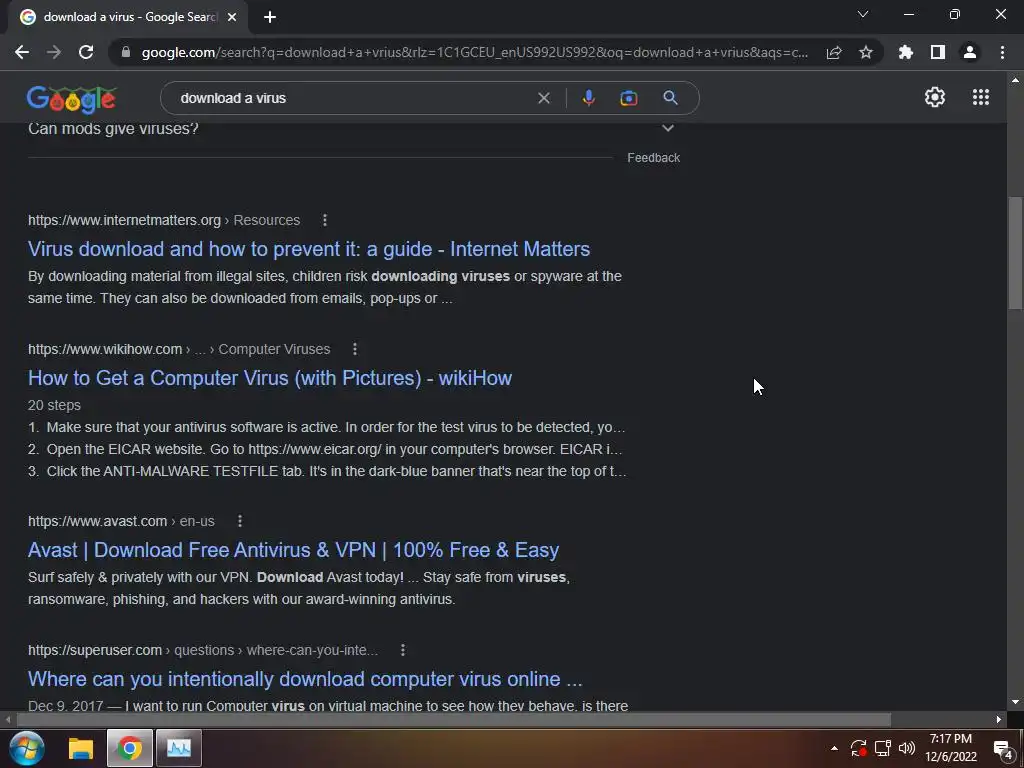Expand 'Can mods give viruses?' question

(667, 129)
